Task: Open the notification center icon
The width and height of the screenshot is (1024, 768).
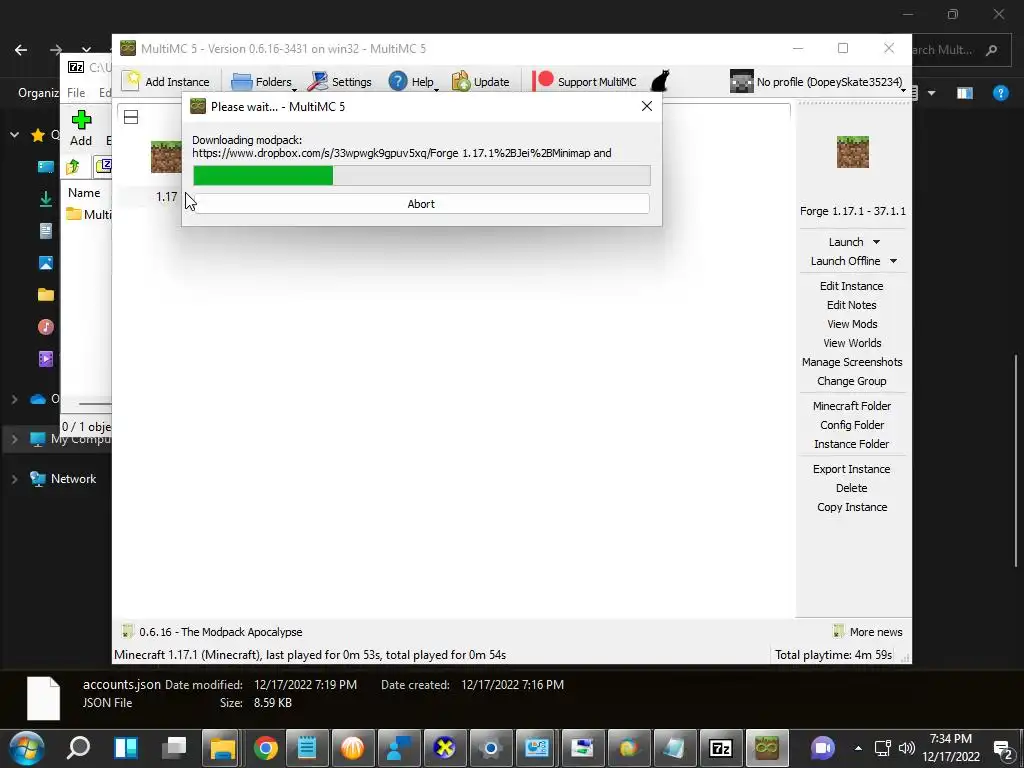Action: [x=1003, y=750]
